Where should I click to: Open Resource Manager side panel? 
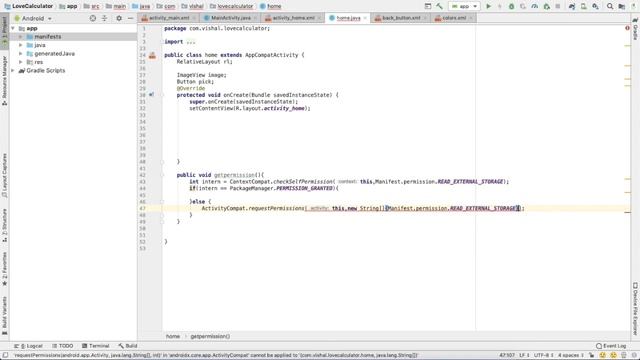[4, 80]
